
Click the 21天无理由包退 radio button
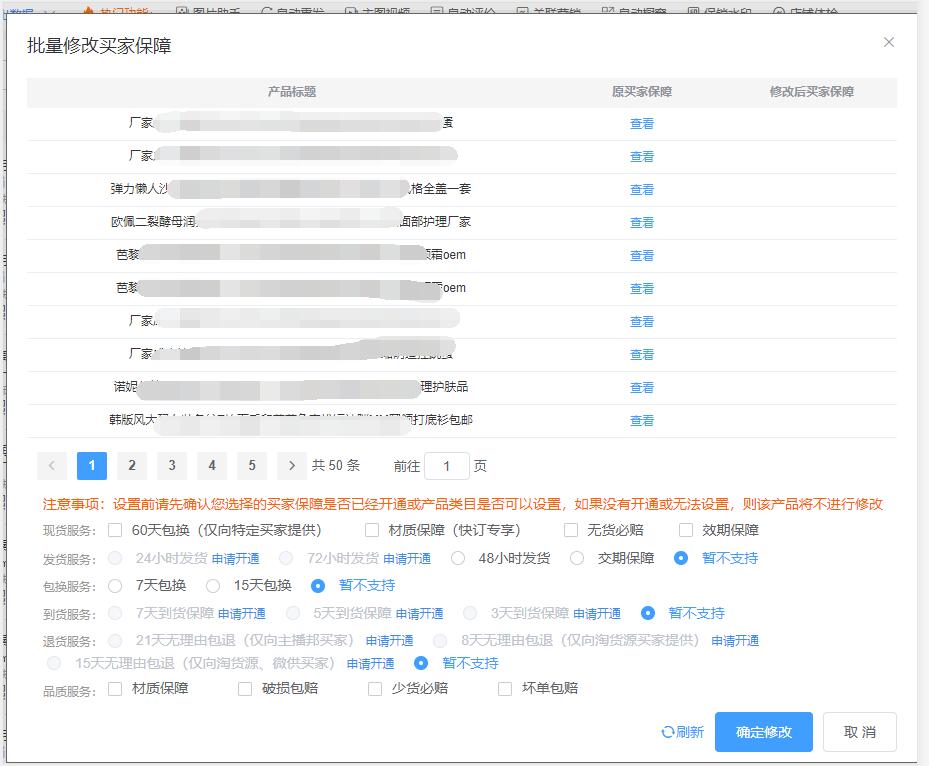point(116,640)
